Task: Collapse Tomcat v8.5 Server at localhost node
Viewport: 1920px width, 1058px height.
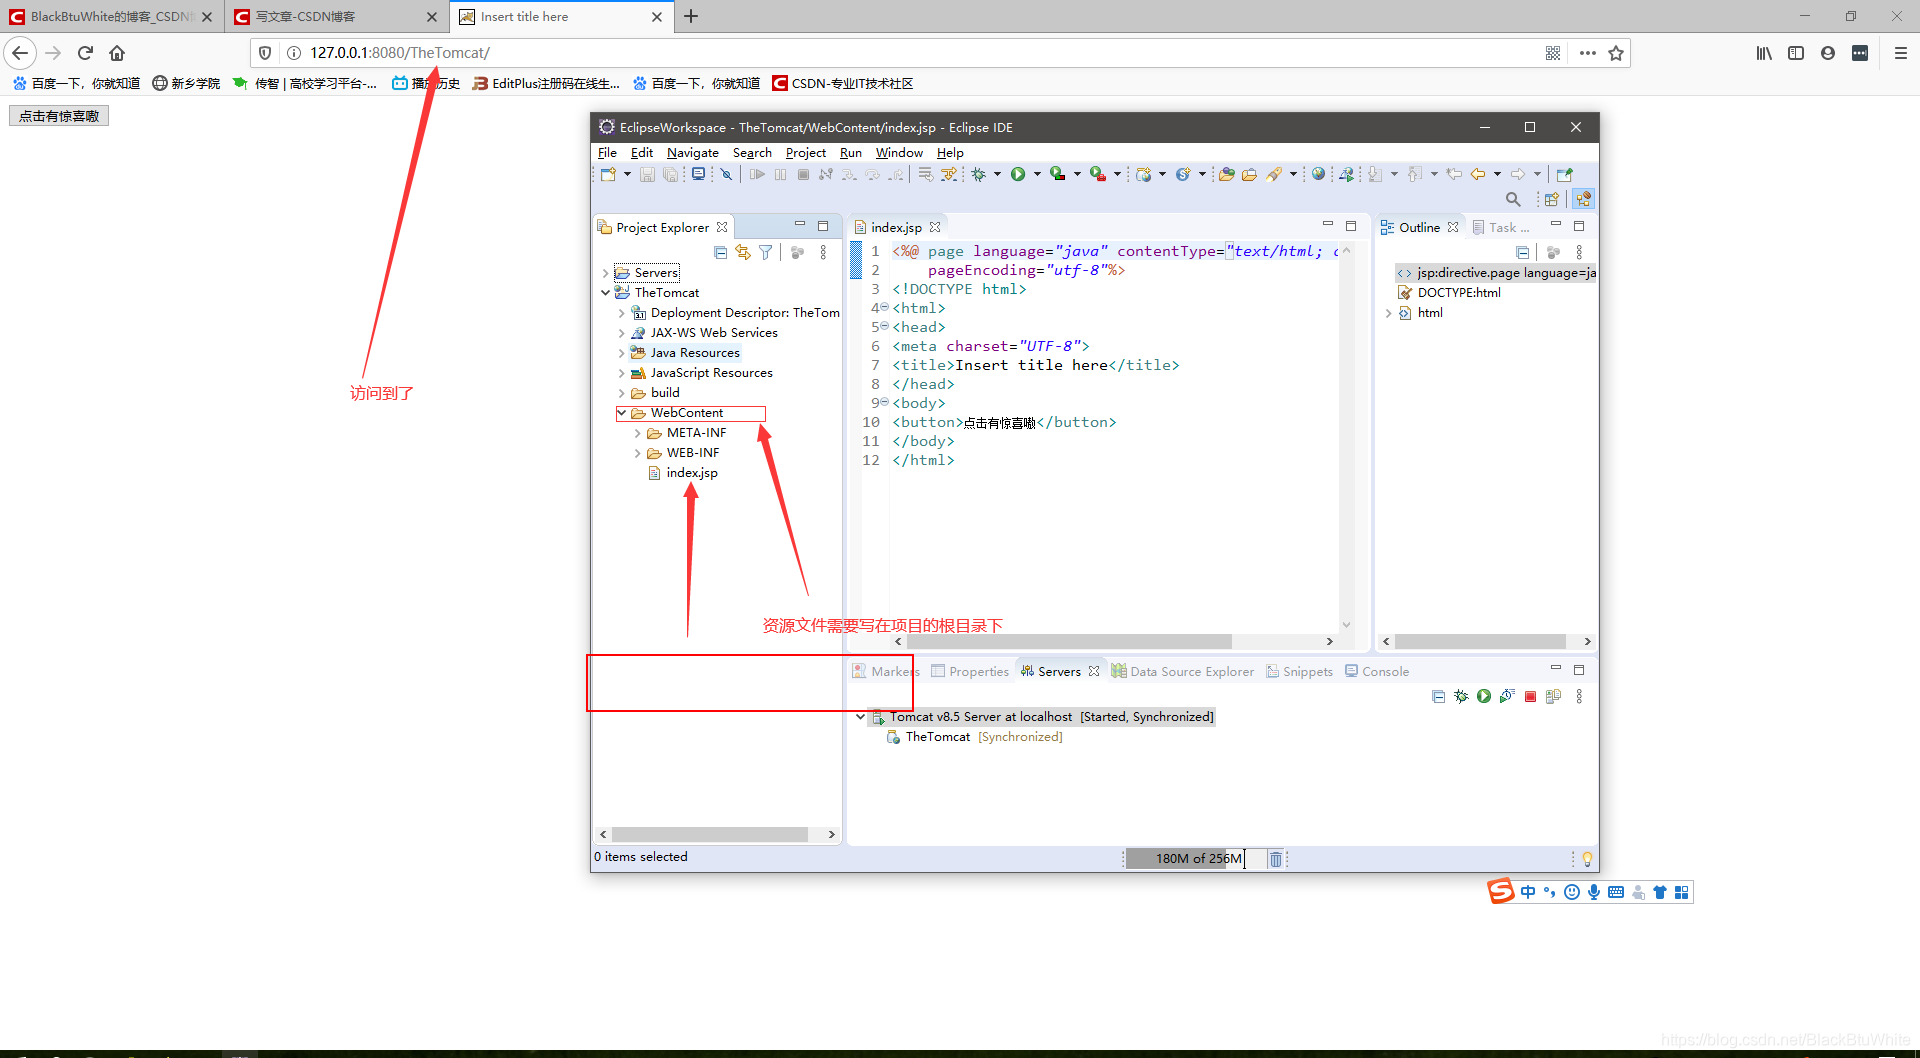Action: coord(861,717)
